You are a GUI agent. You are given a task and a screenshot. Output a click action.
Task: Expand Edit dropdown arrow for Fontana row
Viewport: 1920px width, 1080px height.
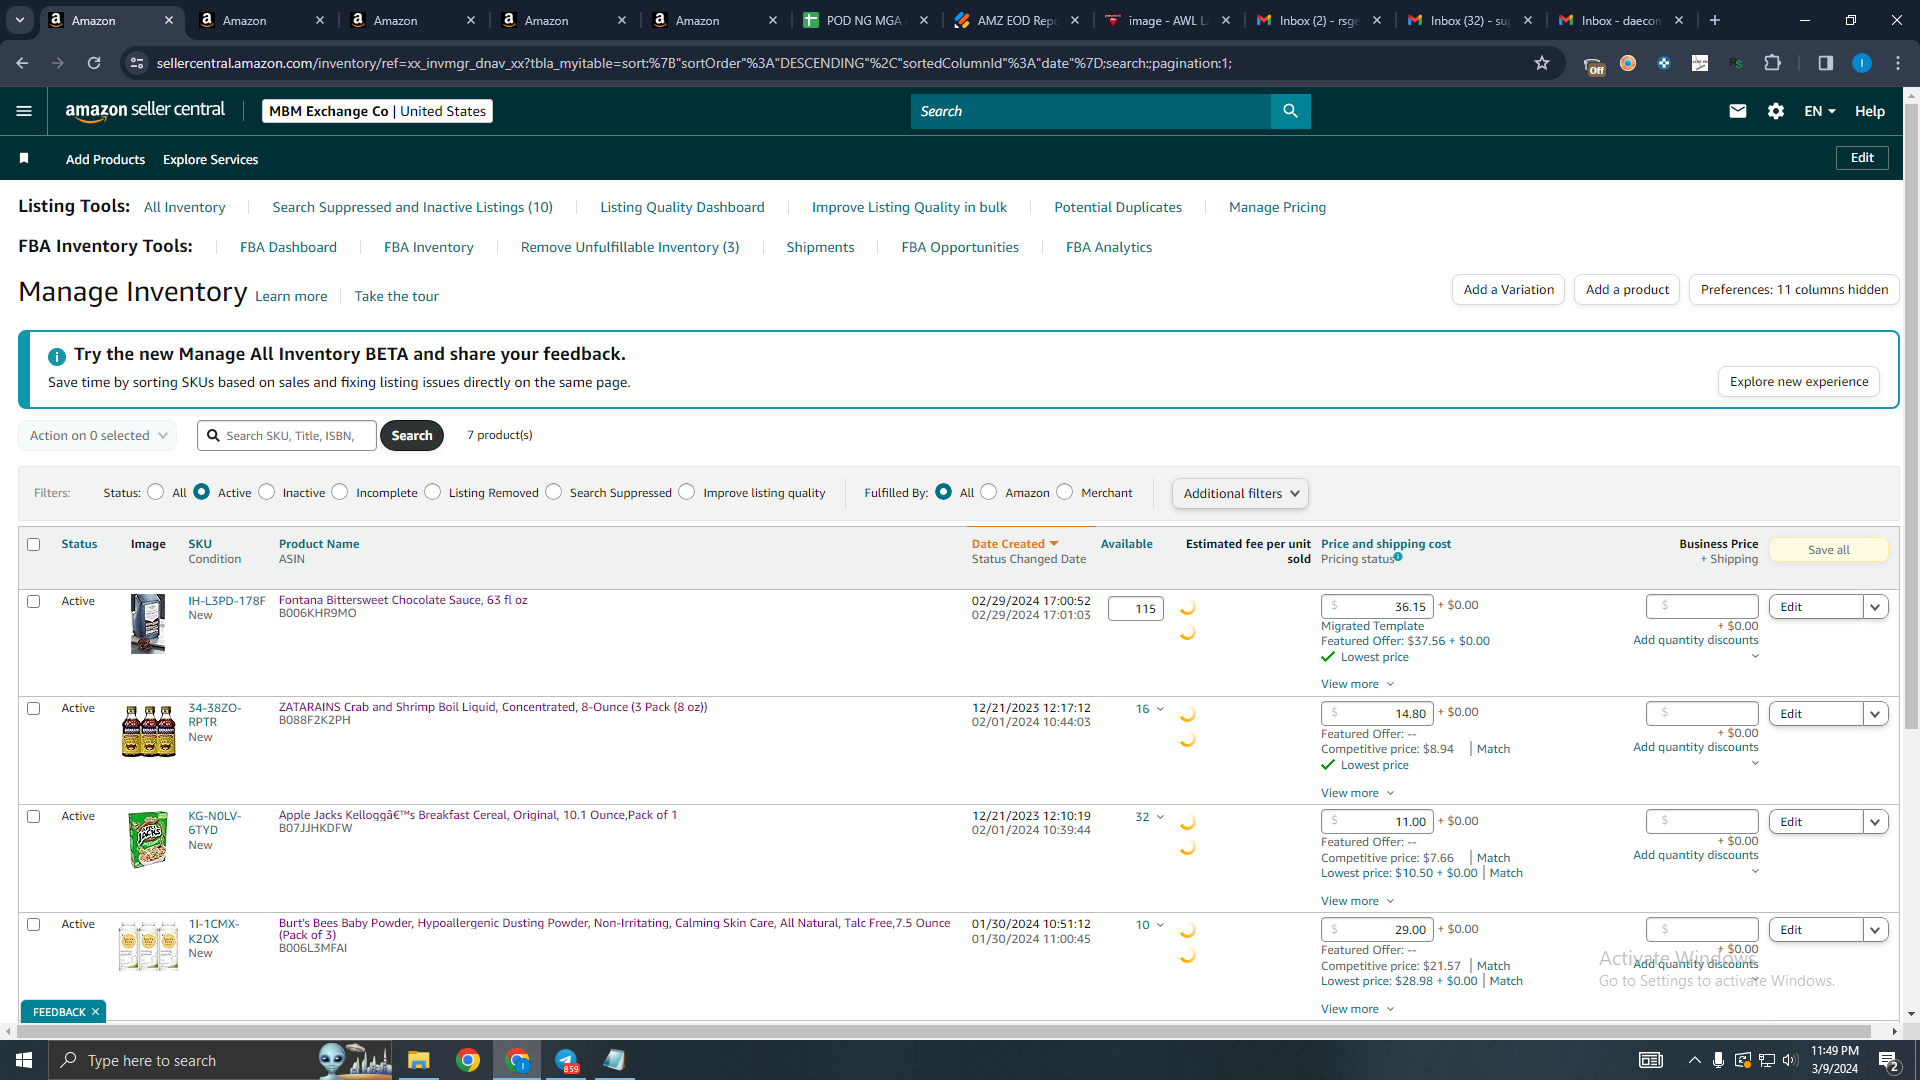coord(1875,607)
